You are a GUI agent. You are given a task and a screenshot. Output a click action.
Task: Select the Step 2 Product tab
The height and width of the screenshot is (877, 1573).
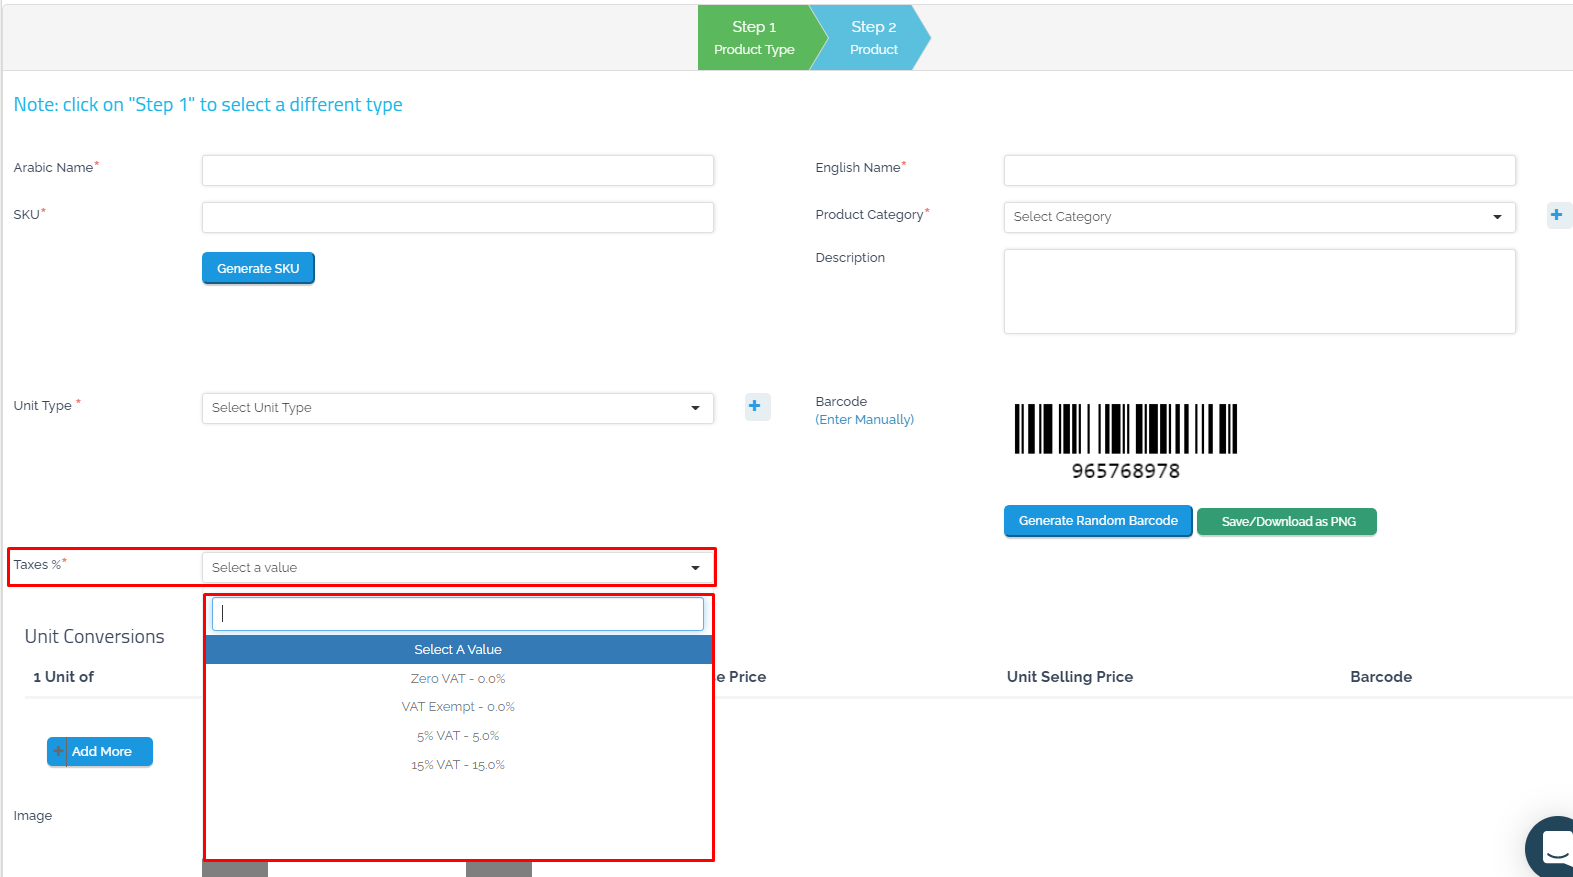point(873,37)
